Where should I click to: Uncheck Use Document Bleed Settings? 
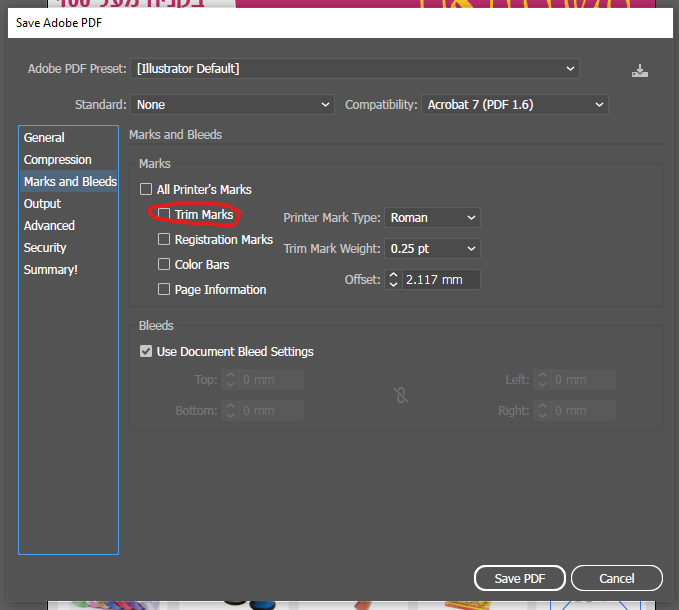click(146, 351)
